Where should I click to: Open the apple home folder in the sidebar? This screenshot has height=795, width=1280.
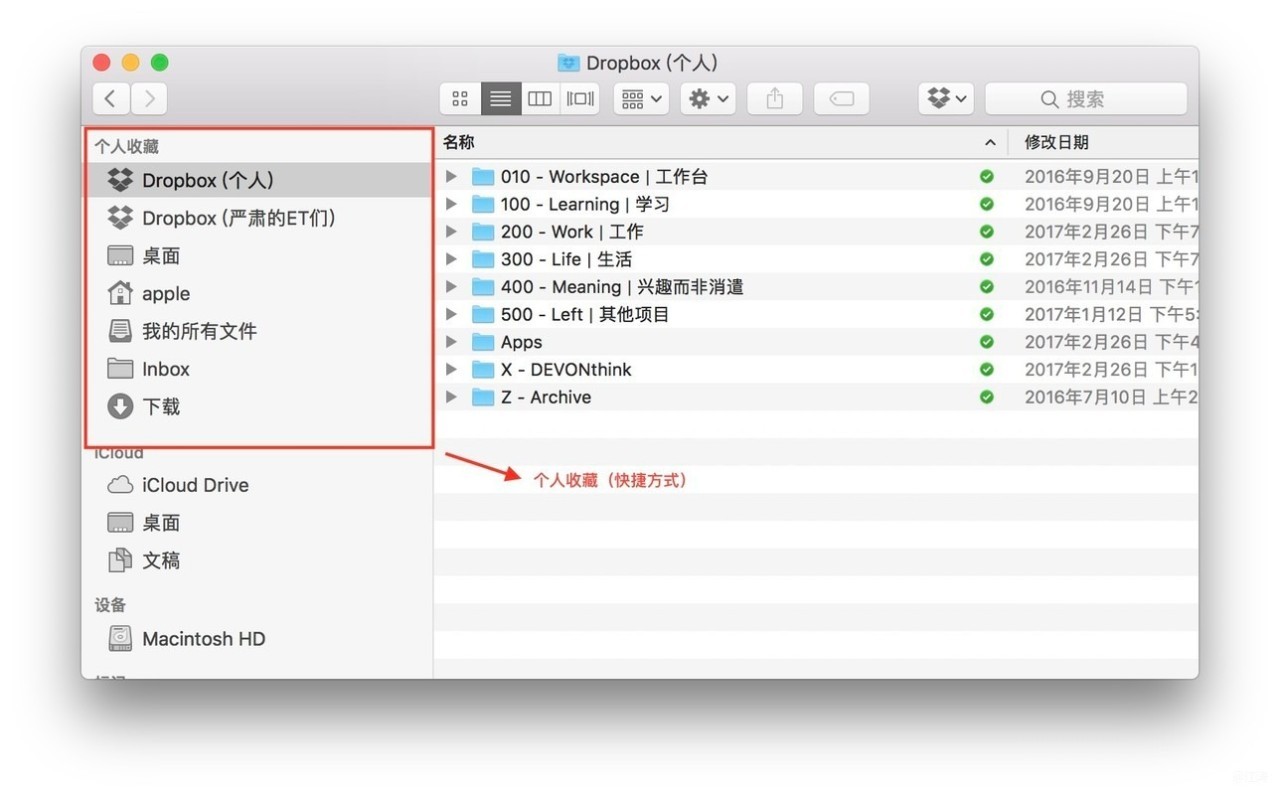(x=258, y=293)
